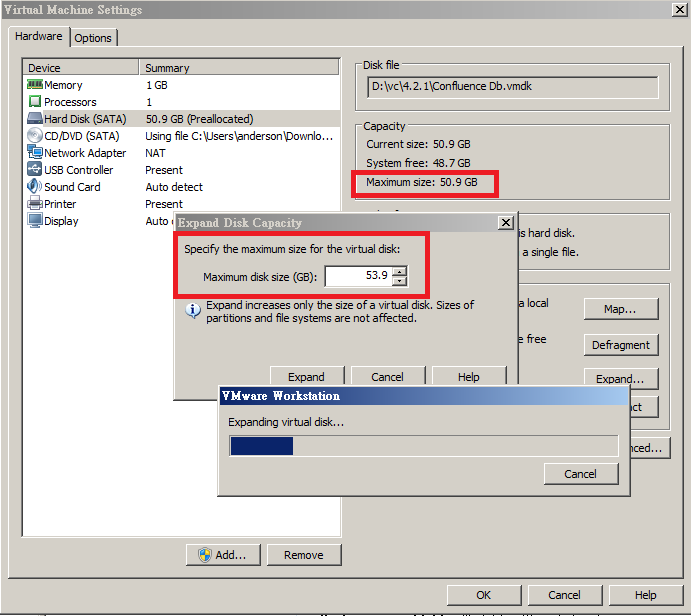Click the Disk file path field
Screen dimensions: 691x616
(513, 87)
